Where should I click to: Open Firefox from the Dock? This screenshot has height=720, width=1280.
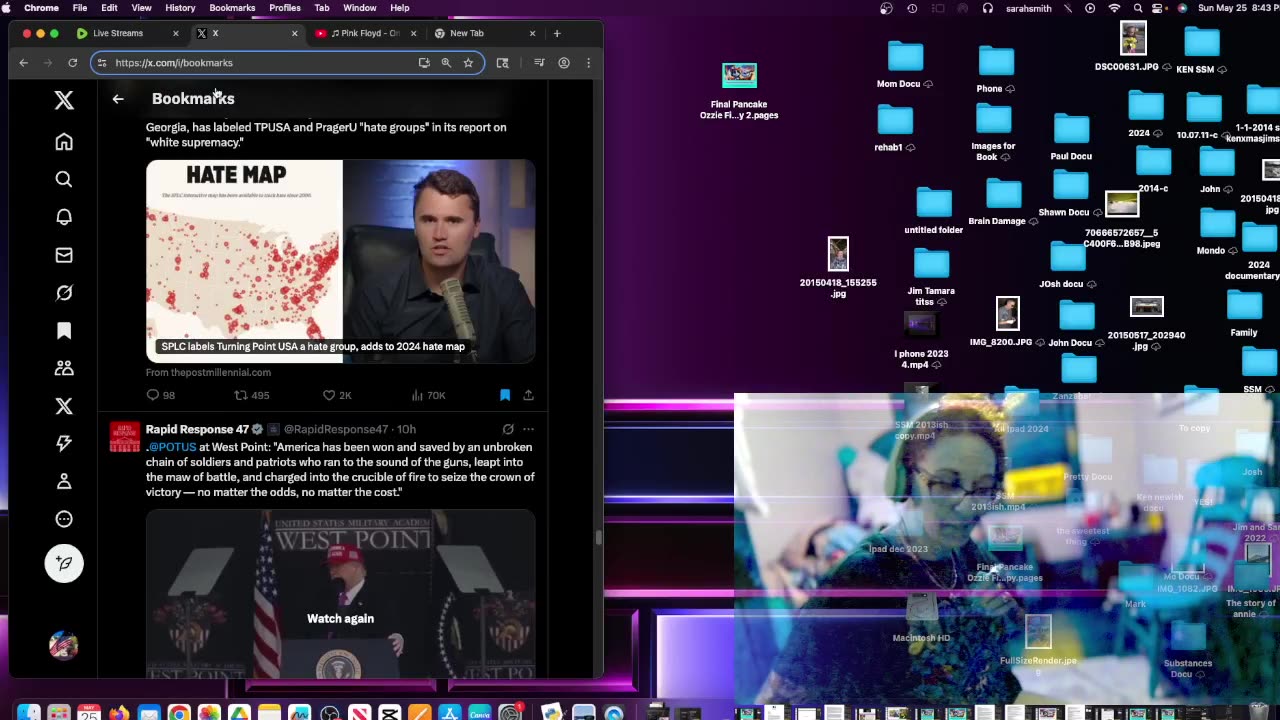[x=119, y=713]
